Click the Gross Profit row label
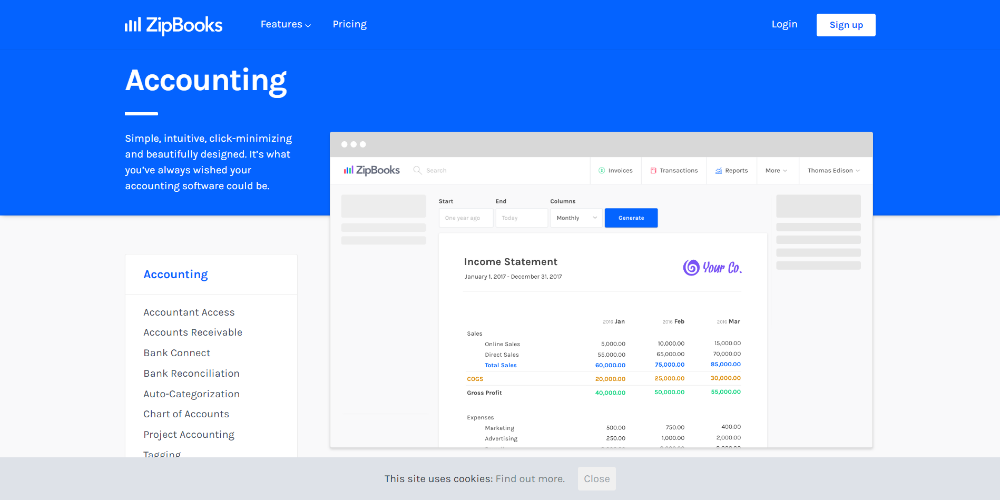 click(485, 393)
